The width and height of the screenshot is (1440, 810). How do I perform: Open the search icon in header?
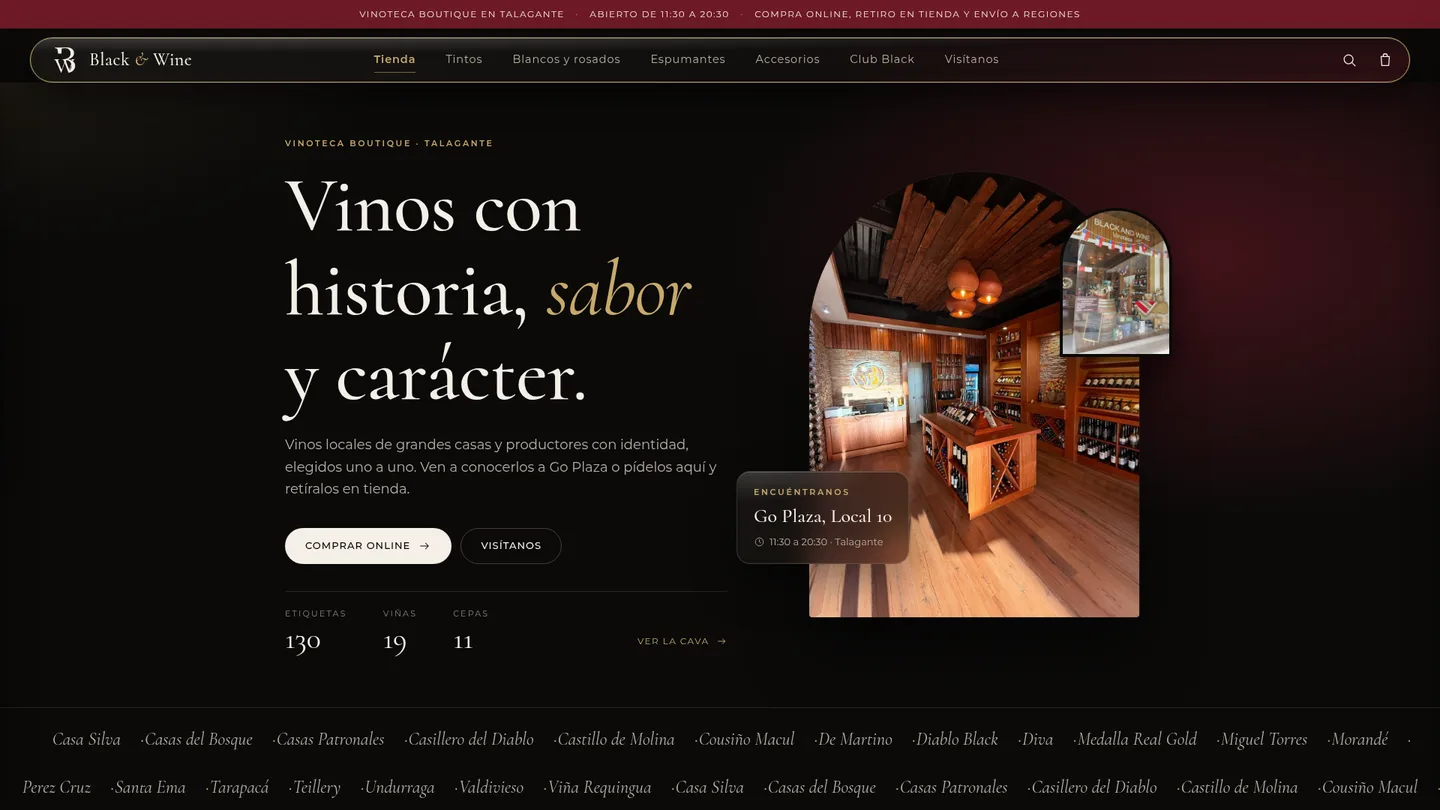(1349, 60)
